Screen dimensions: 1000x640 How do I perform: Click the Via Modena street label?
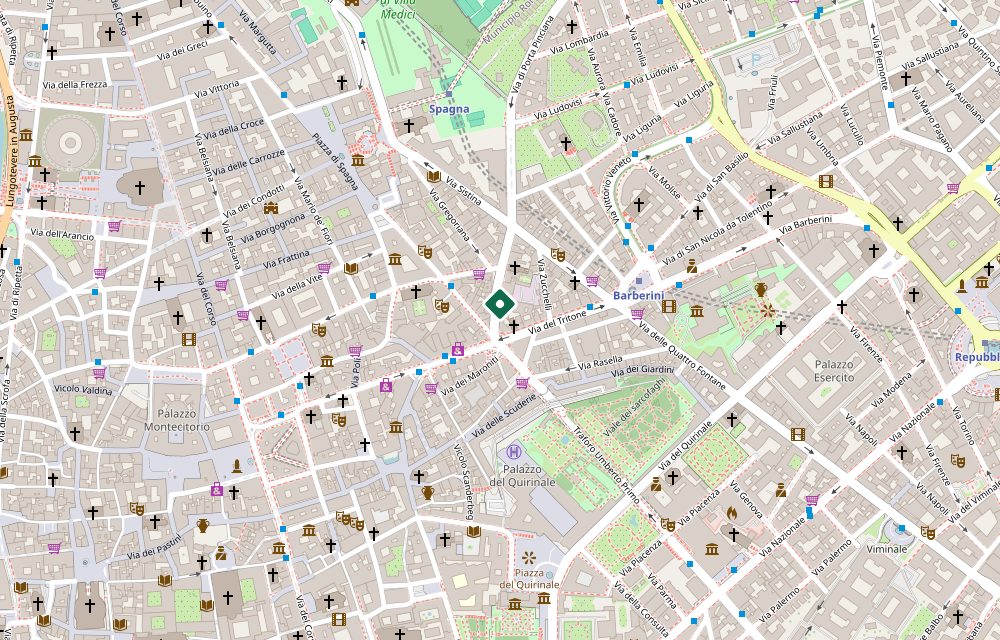[x=892, y=389]
